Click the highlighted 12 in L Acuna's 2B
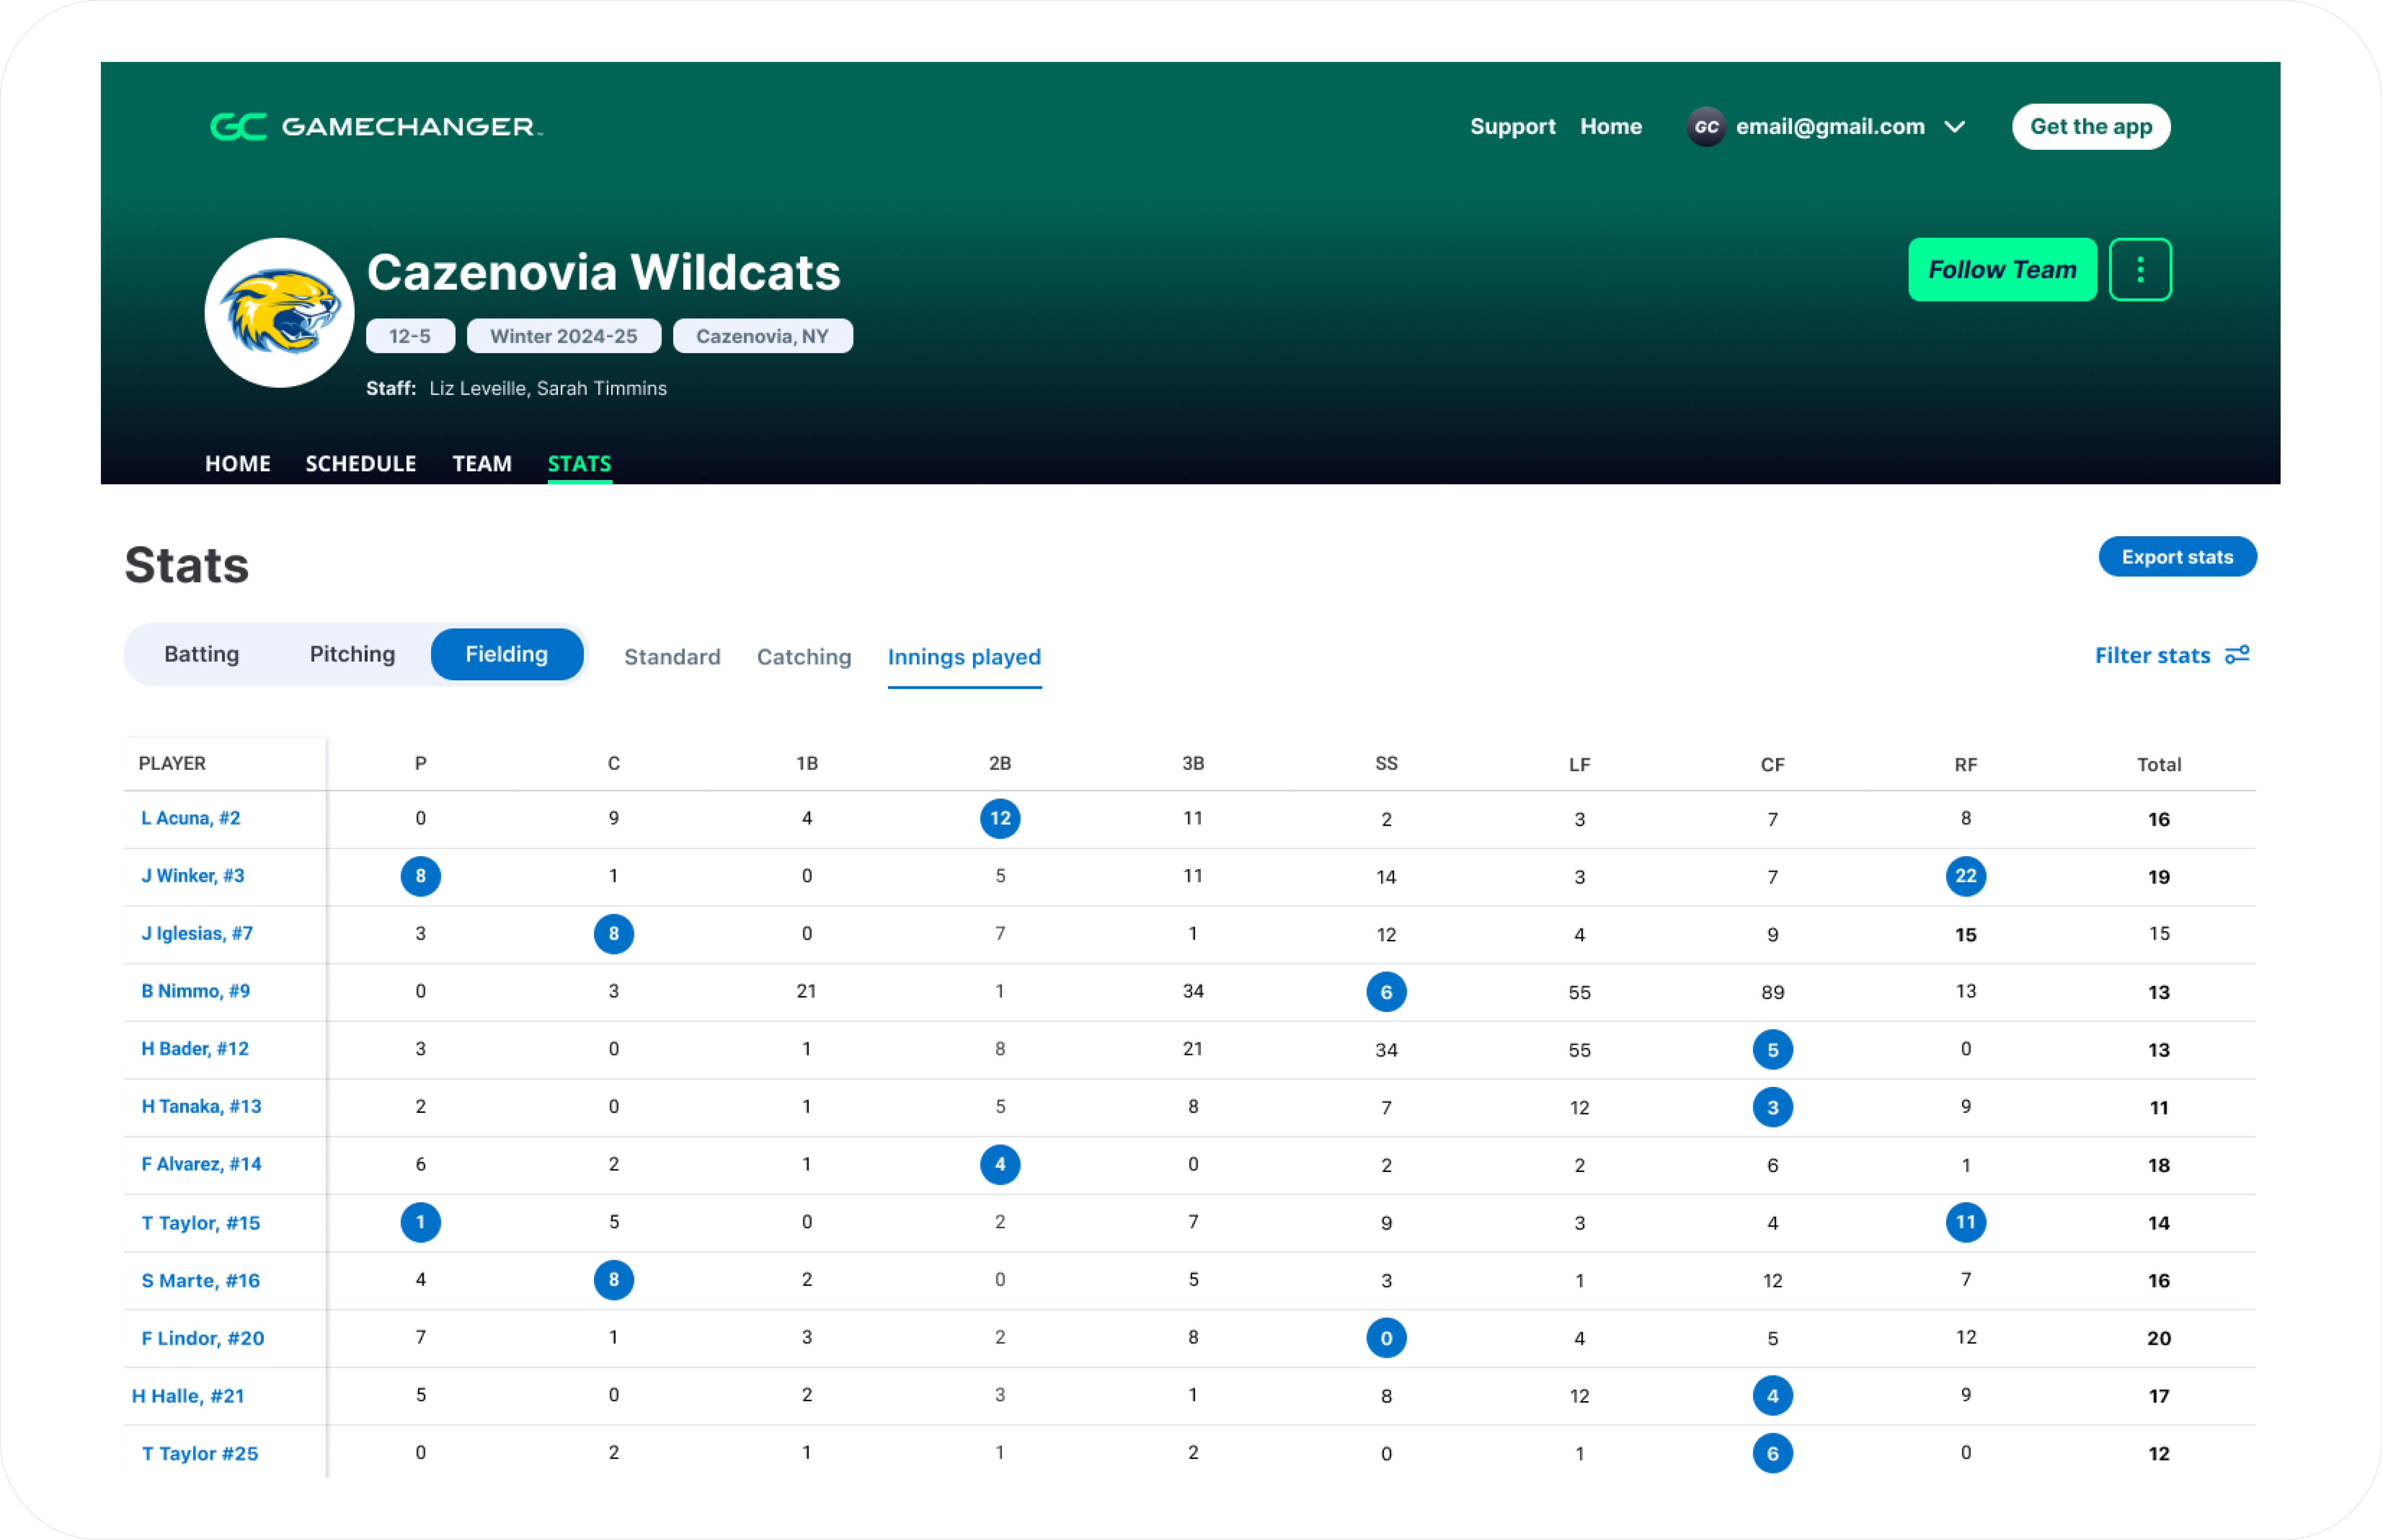Screen dimensions: 2382x1540 click(x=1000, y=819)
